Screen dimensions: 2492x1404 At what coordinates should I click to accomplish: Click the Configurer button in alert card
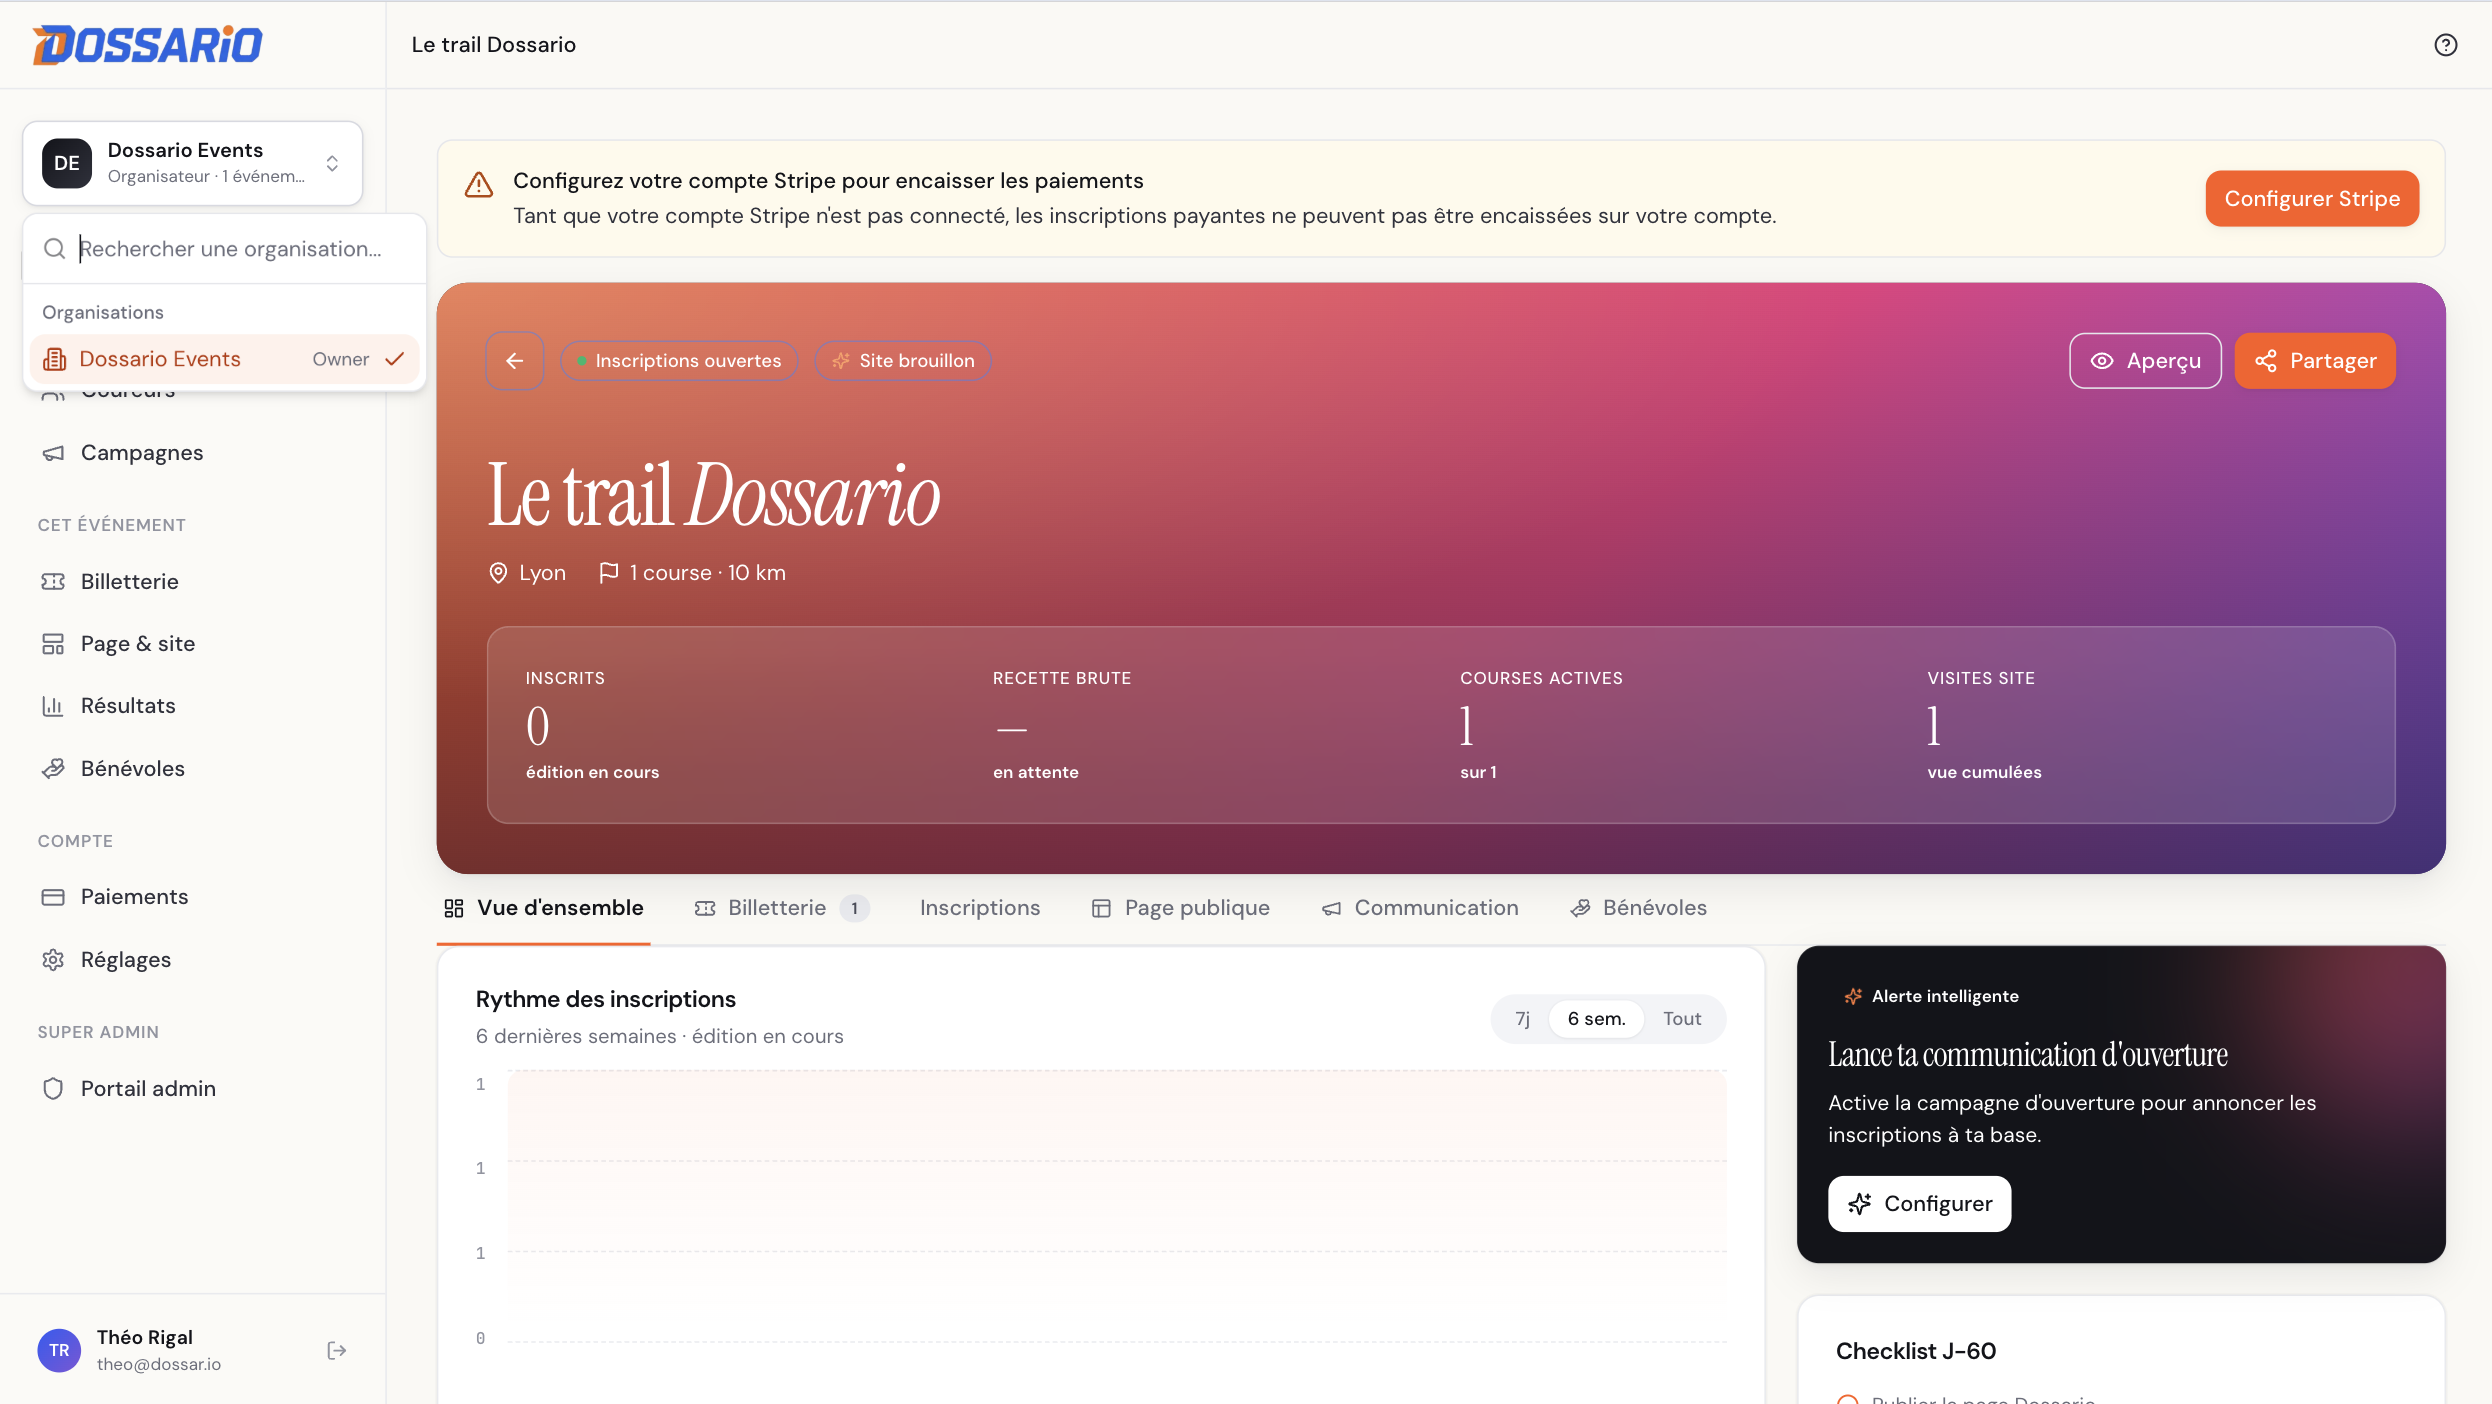pyautogui.click(x=1919, y=1204)
